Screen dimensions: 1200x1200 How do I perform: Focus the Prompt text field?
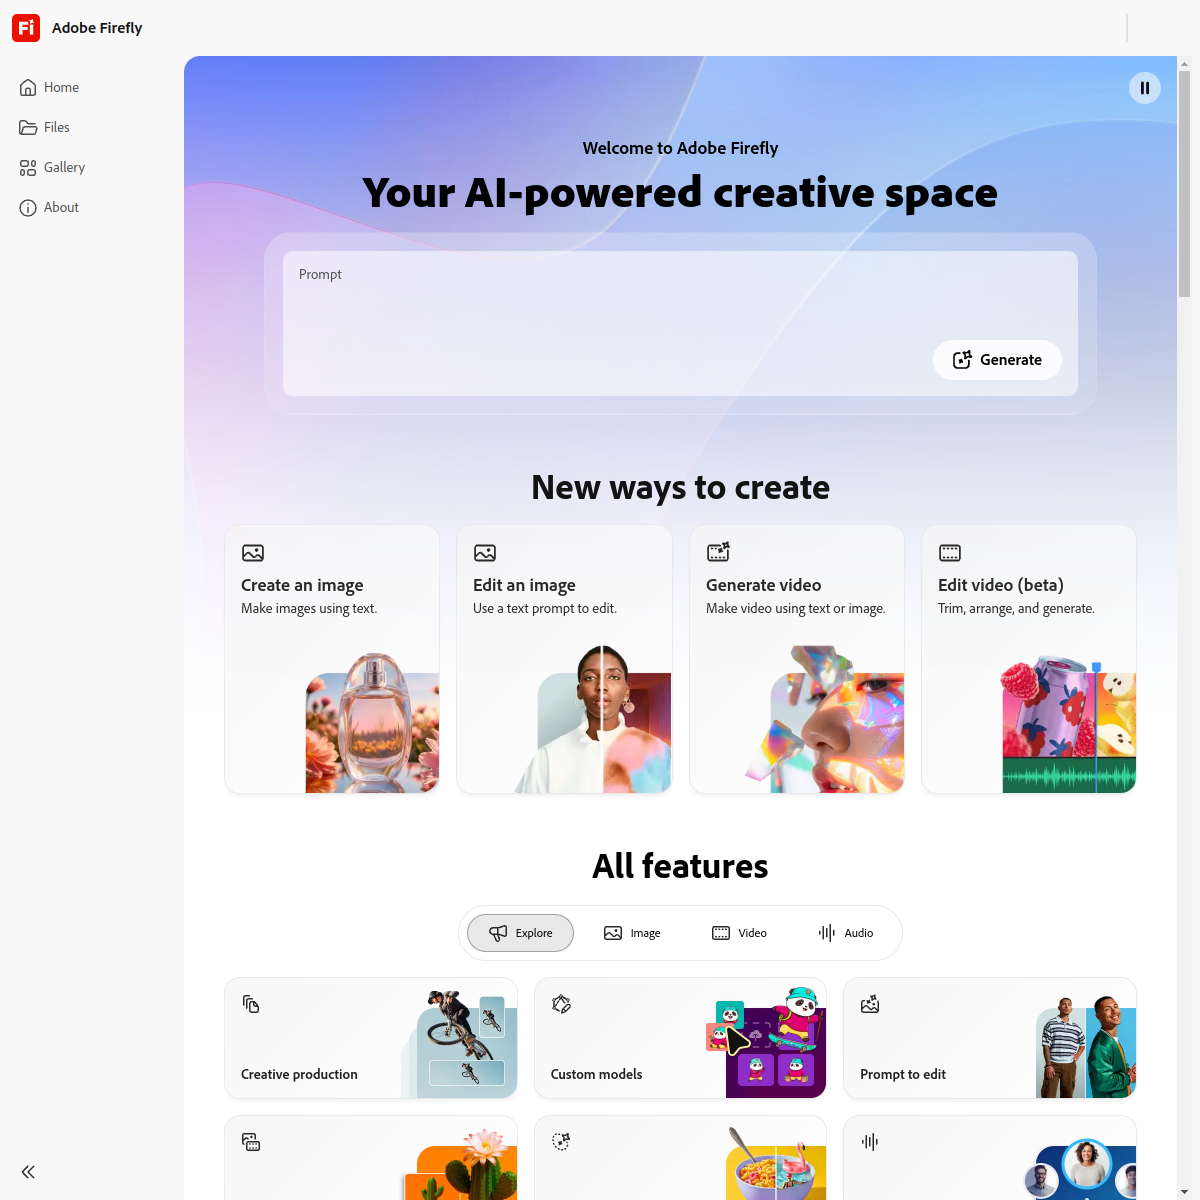(680, 323)
